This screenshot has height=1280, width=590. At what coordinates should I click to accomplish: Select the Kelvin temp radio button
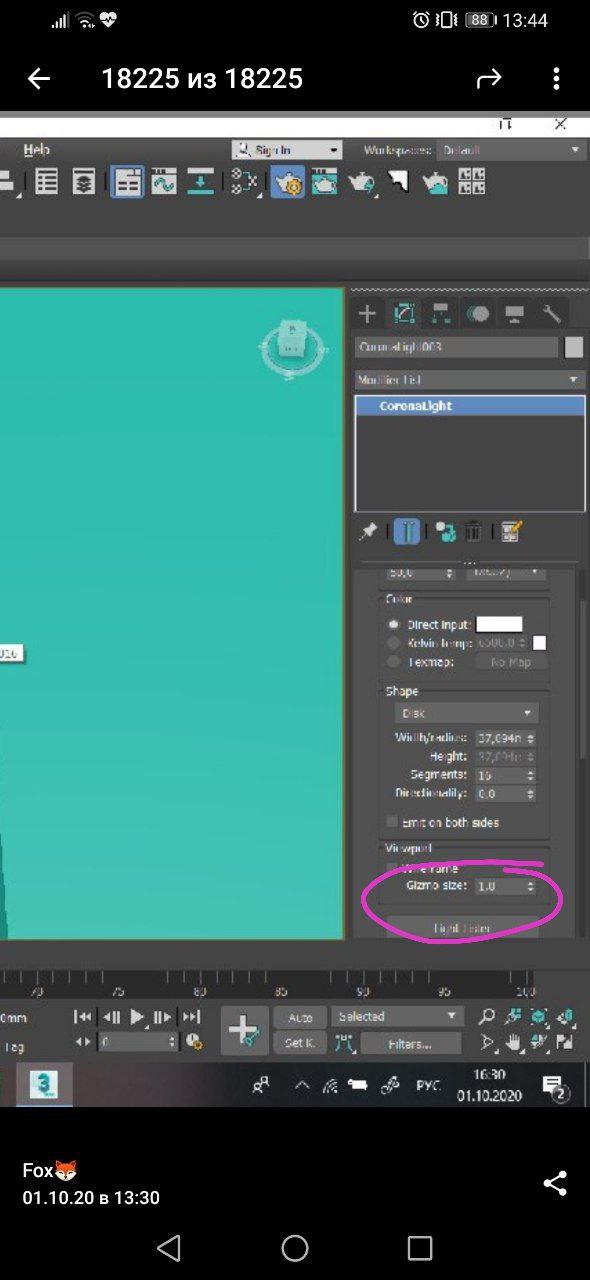click(x=394, y=643)
